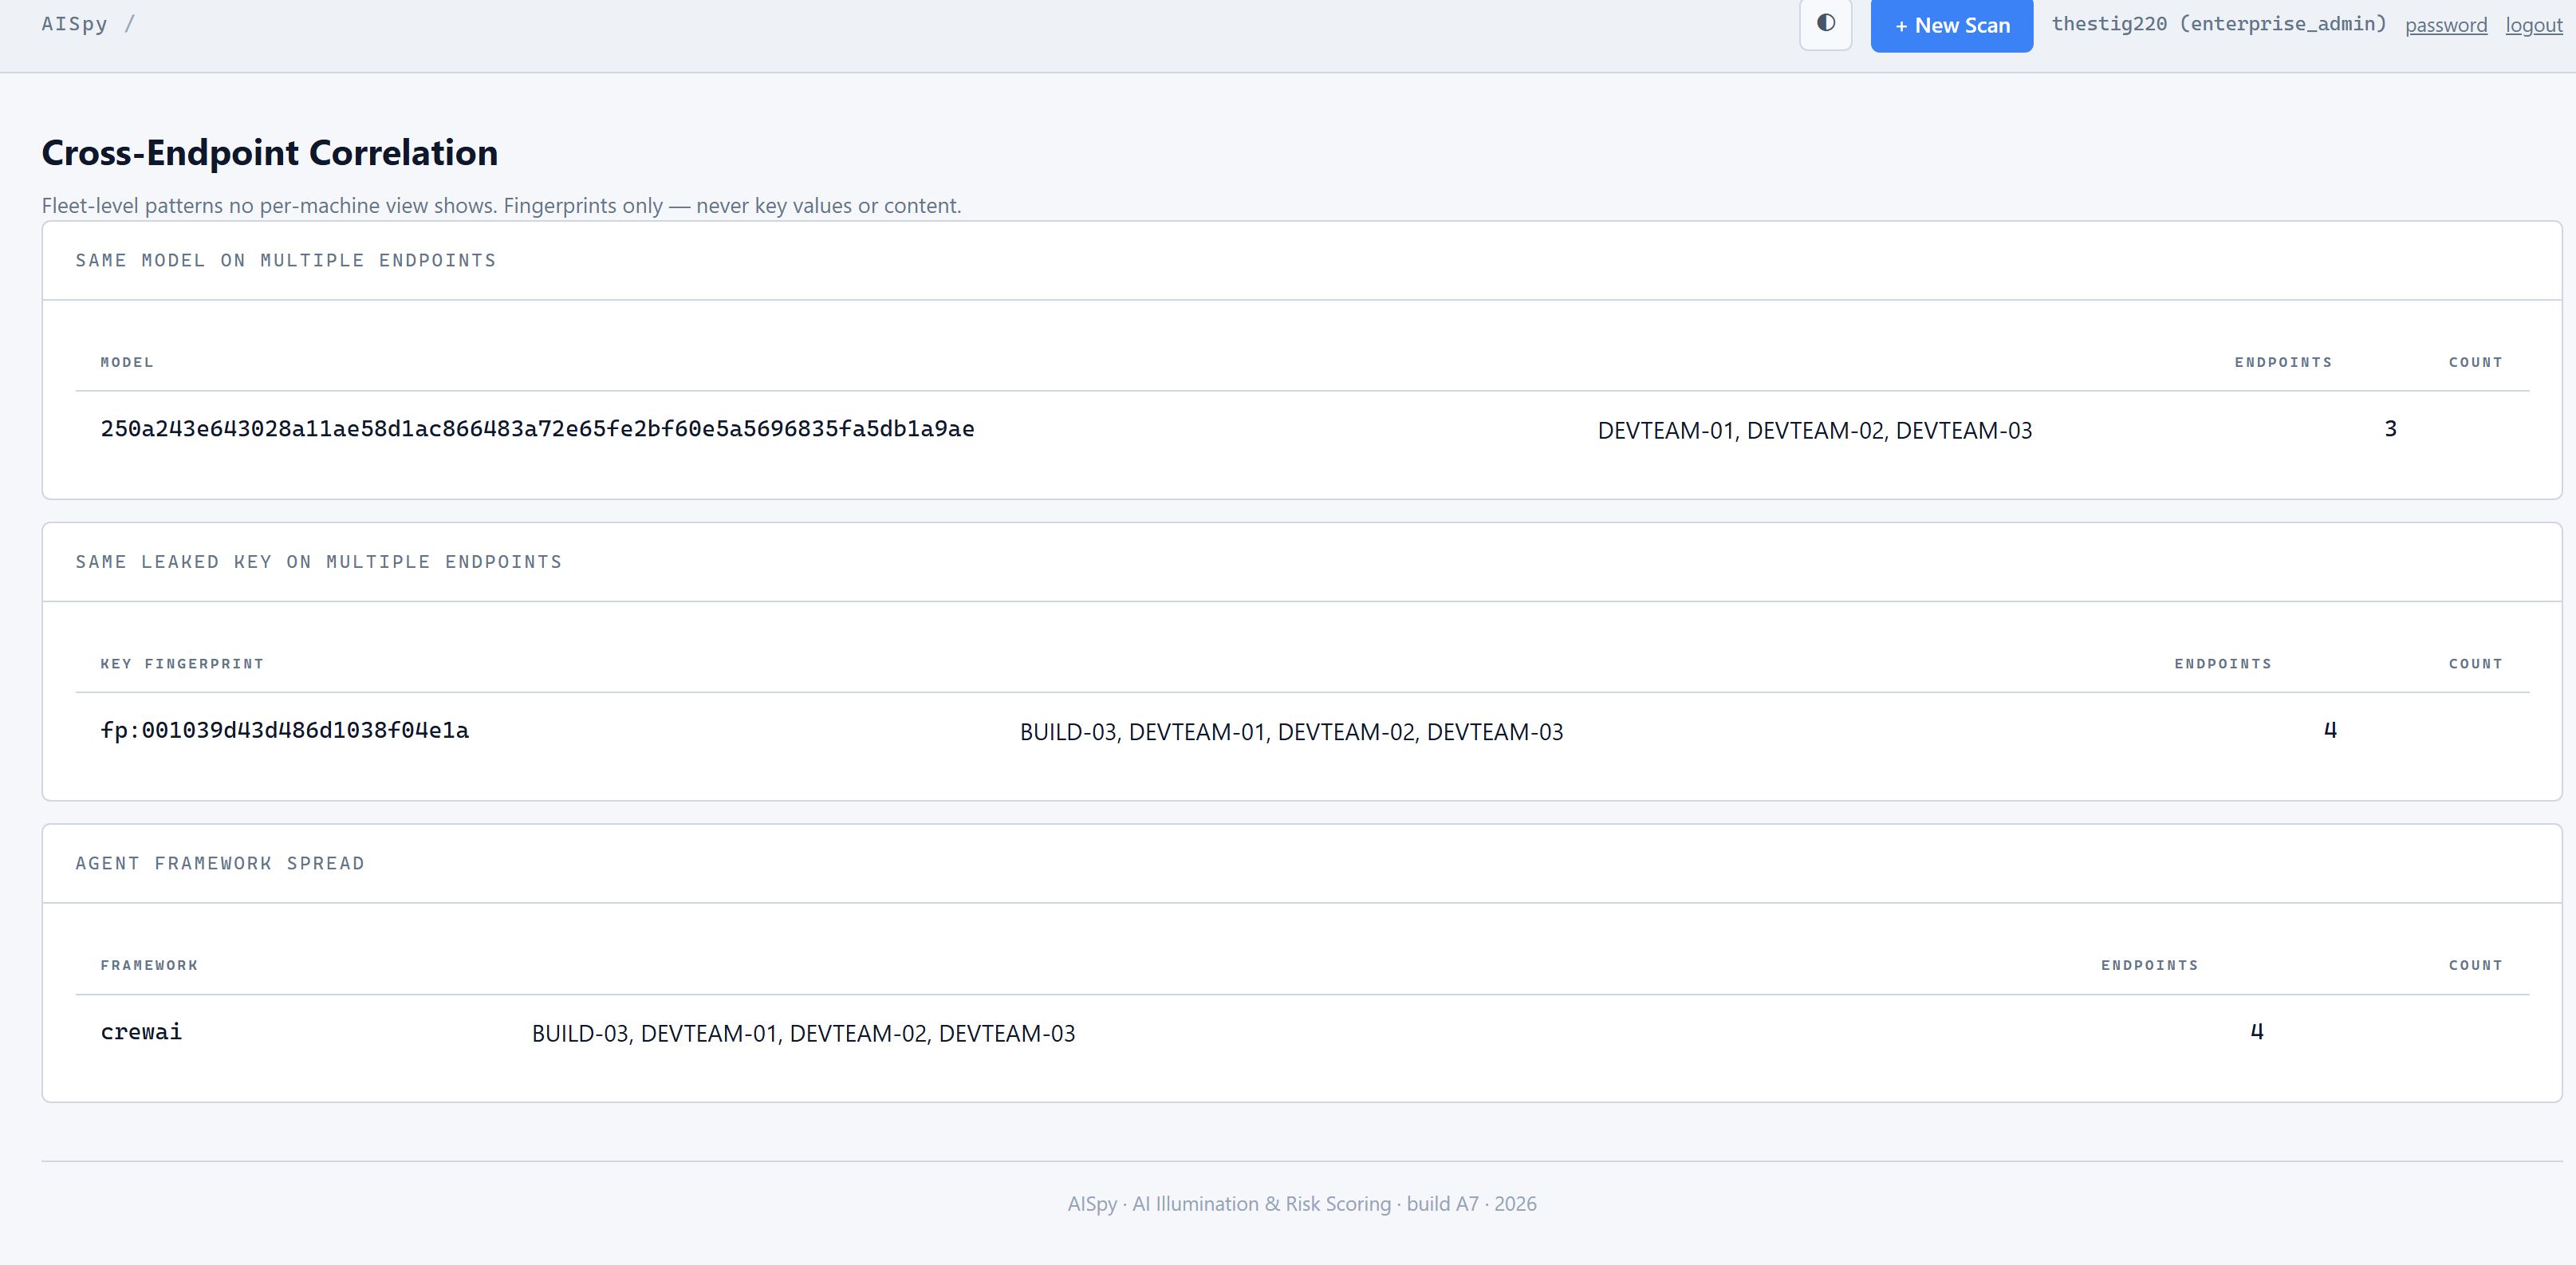Click the Agent Framework Spread card title
Viewport: 2576px width, 1265px height.
coord(220,864)
